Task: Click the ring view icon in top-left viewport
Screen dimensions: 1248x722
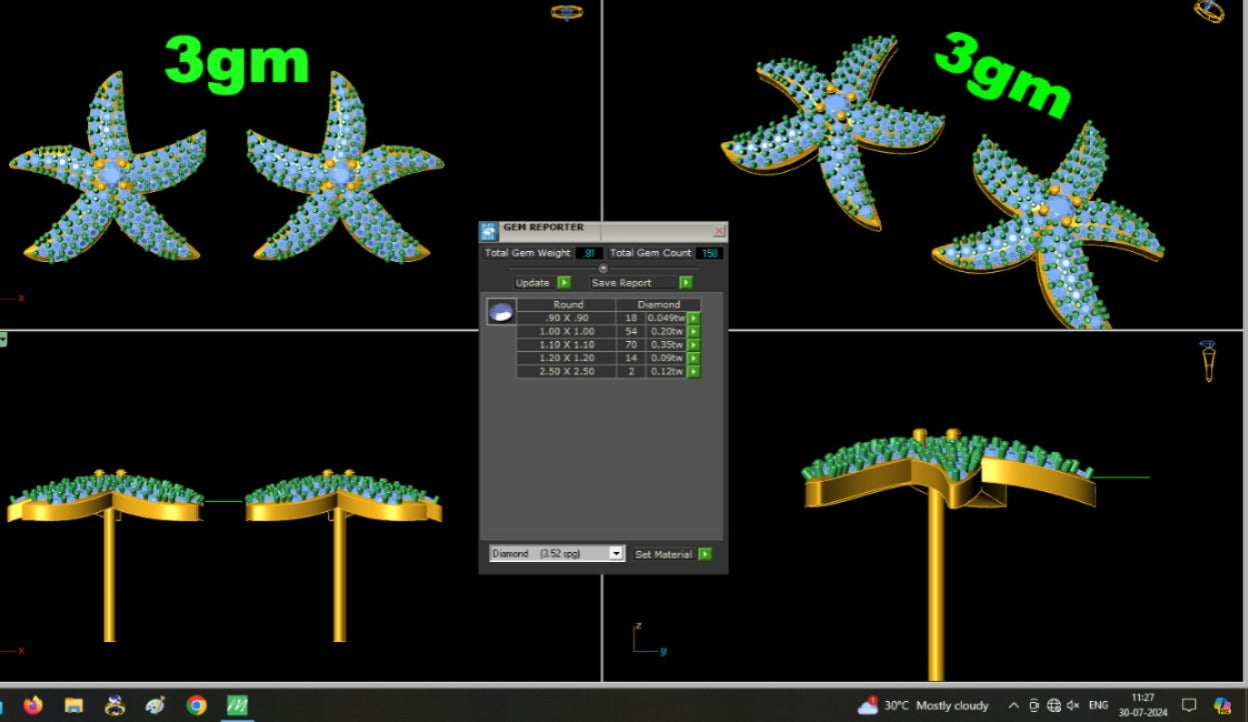Action: point(567,12)
